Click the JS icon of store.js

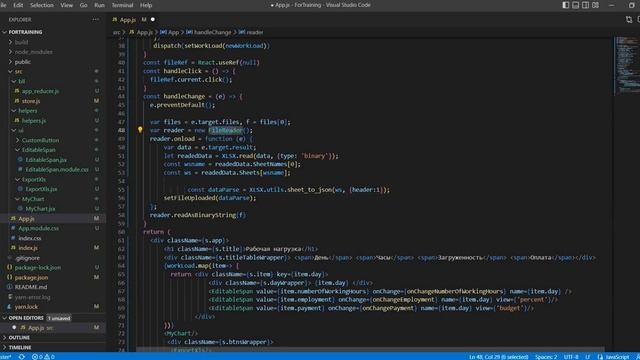click(x=17, y=100)
